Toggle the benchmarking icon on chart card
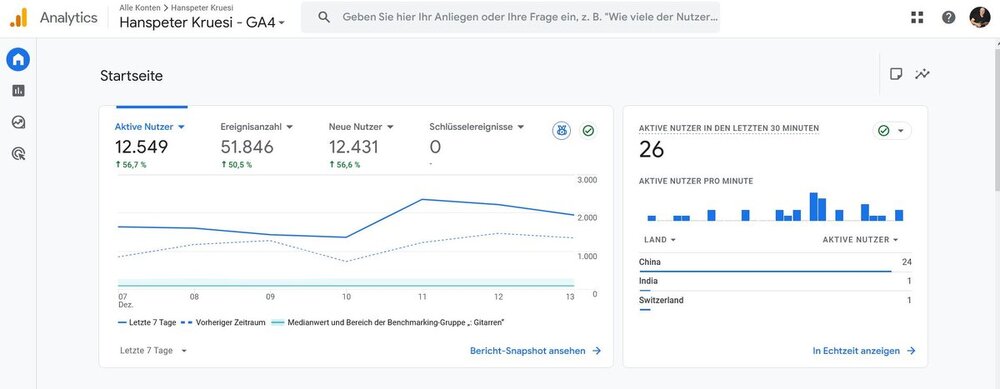The image size is (1000, 389). (561, 131)
